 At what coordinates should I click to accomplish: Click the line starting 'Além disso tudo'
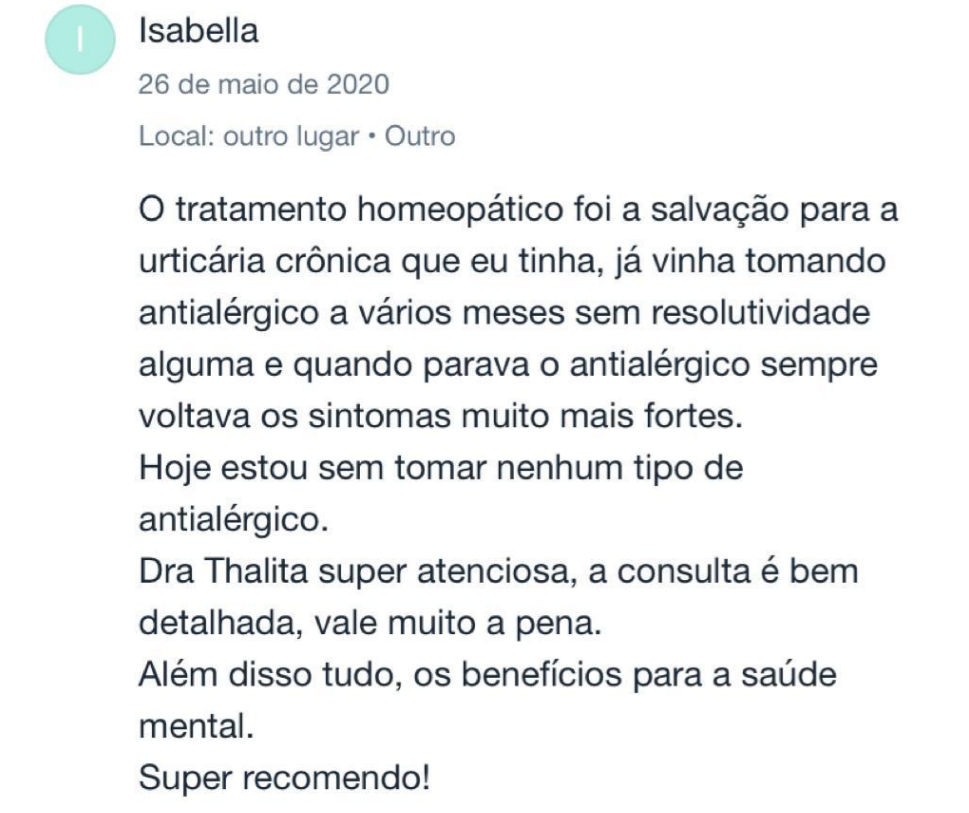(488, 674)
